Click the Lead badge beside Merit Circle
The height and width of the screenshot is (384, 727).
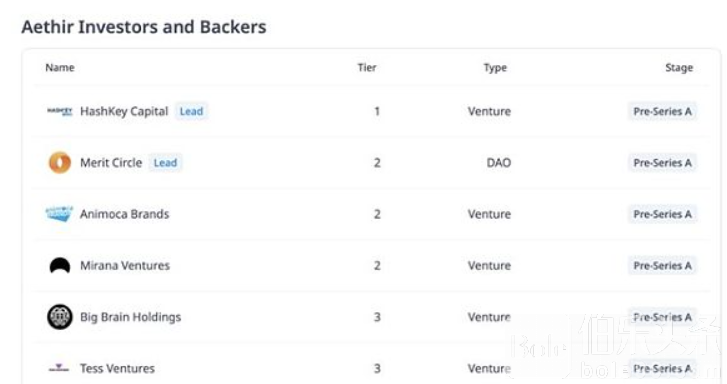click(166, 163)
